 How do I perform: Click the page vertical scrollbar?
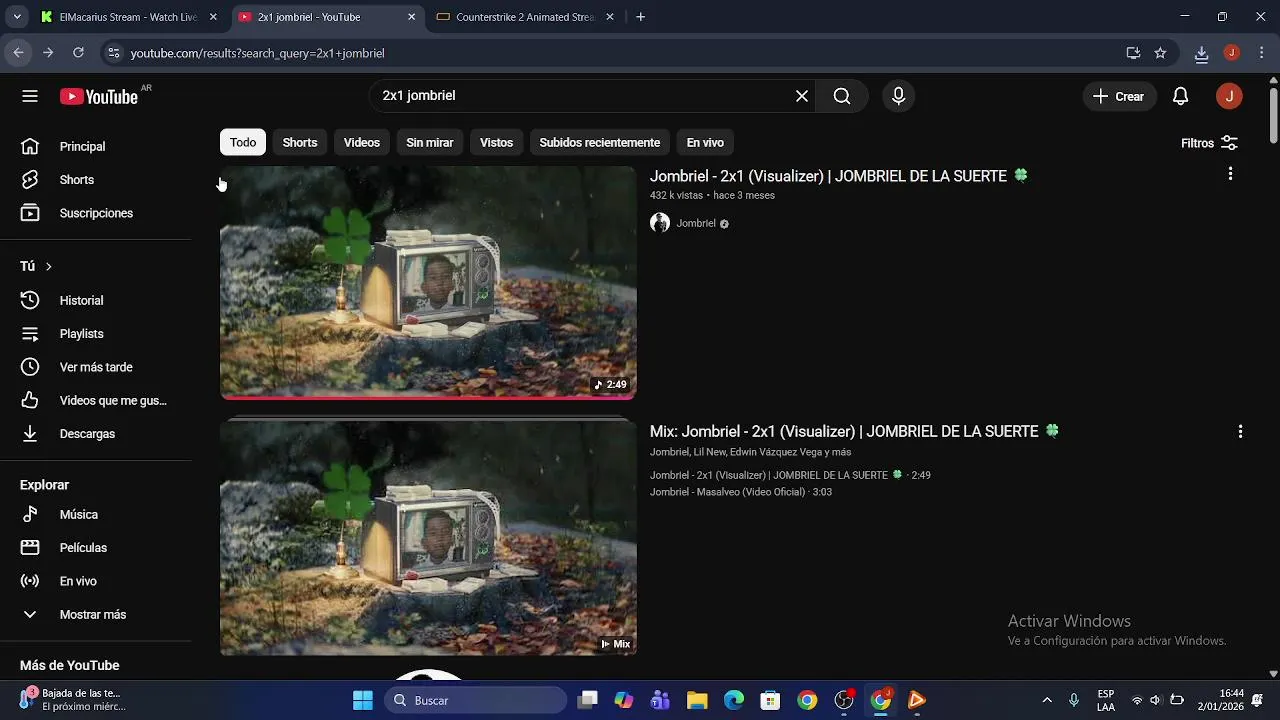coord(1273,115)
